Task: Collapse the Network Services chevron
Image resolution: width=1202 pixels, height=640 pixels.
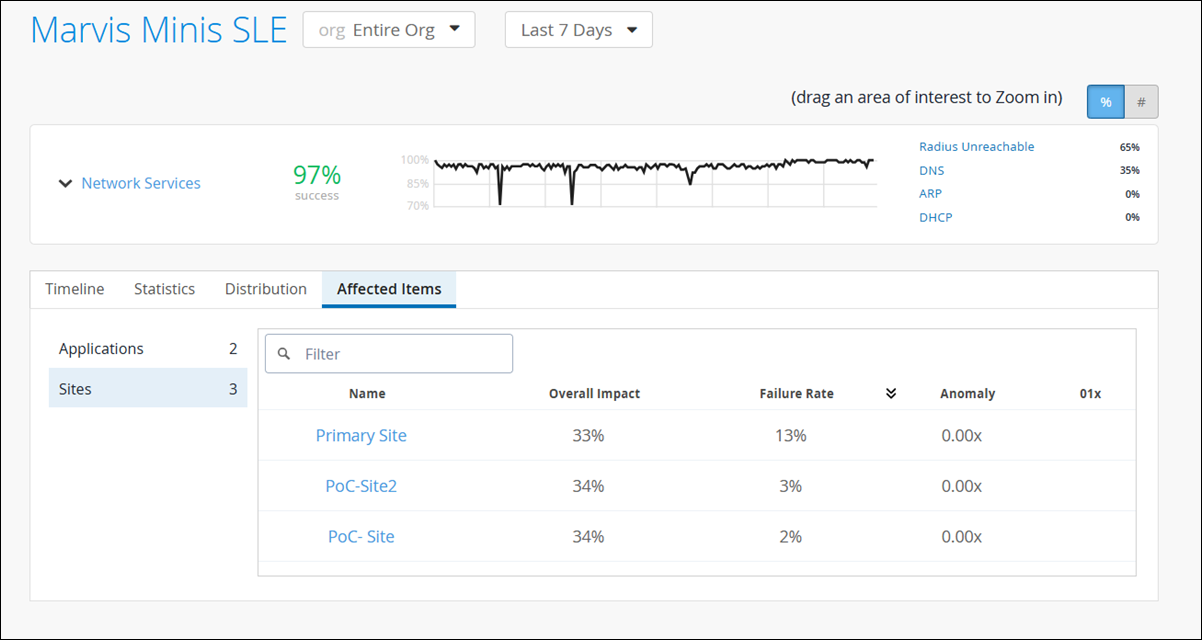Action: (x=65, y=184)
